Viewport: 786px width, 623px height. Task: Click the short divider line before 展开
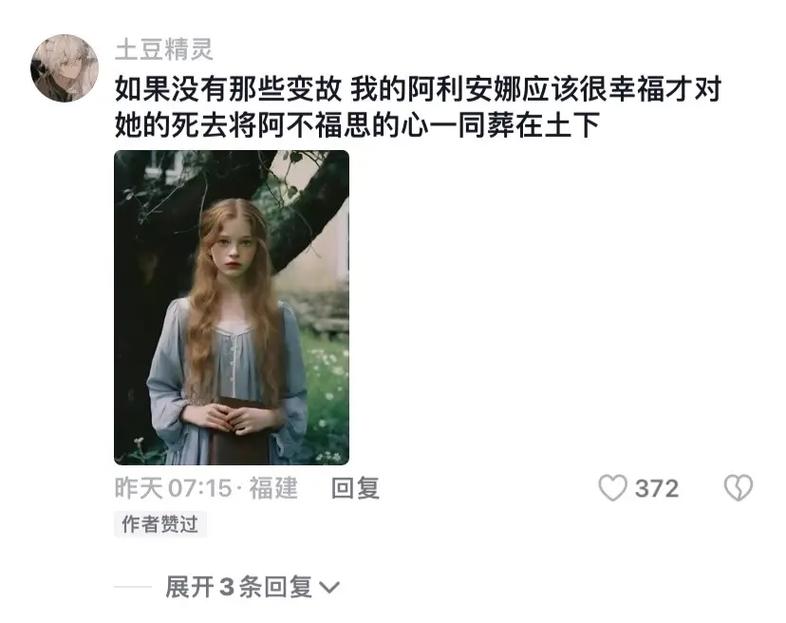pyautogui.click(x=133, y=586)
